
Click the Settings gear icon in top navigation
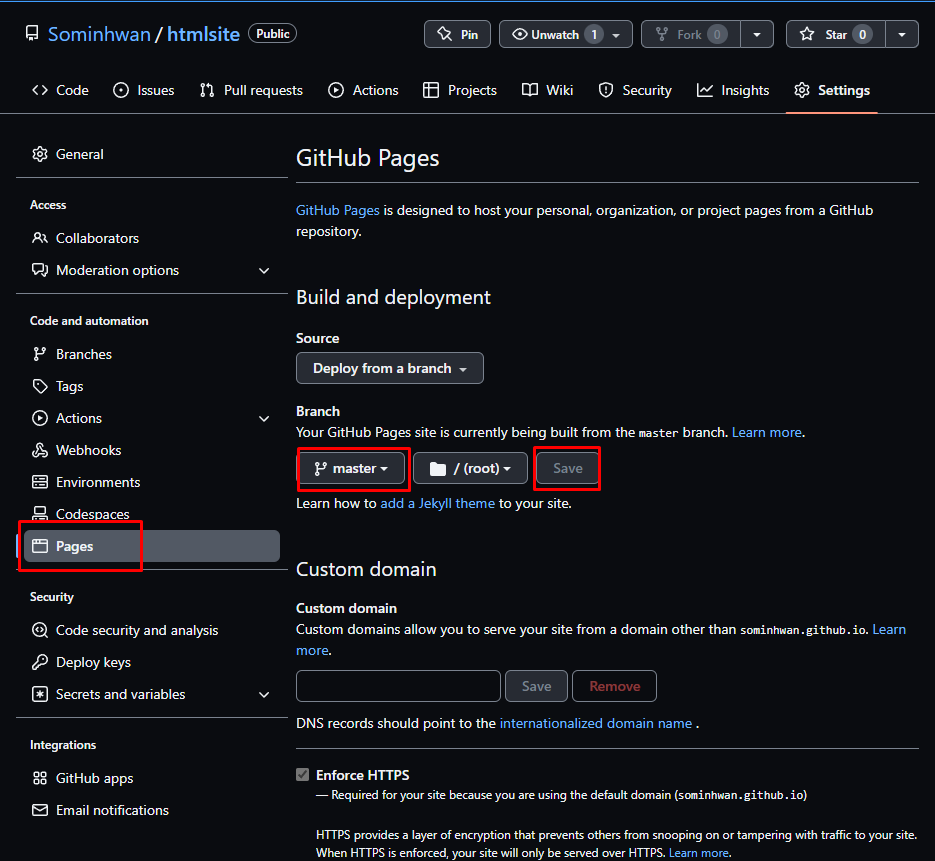coord(802,90)
